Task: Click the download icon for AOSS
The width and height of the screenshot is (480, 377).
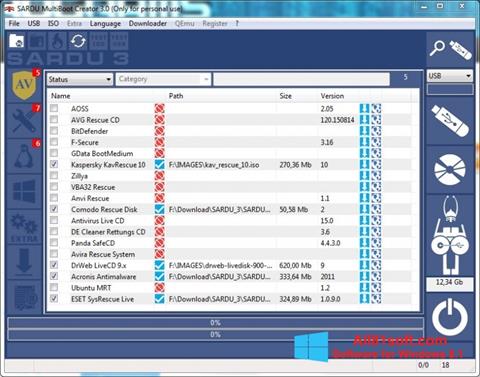Action: click(364, 108)
